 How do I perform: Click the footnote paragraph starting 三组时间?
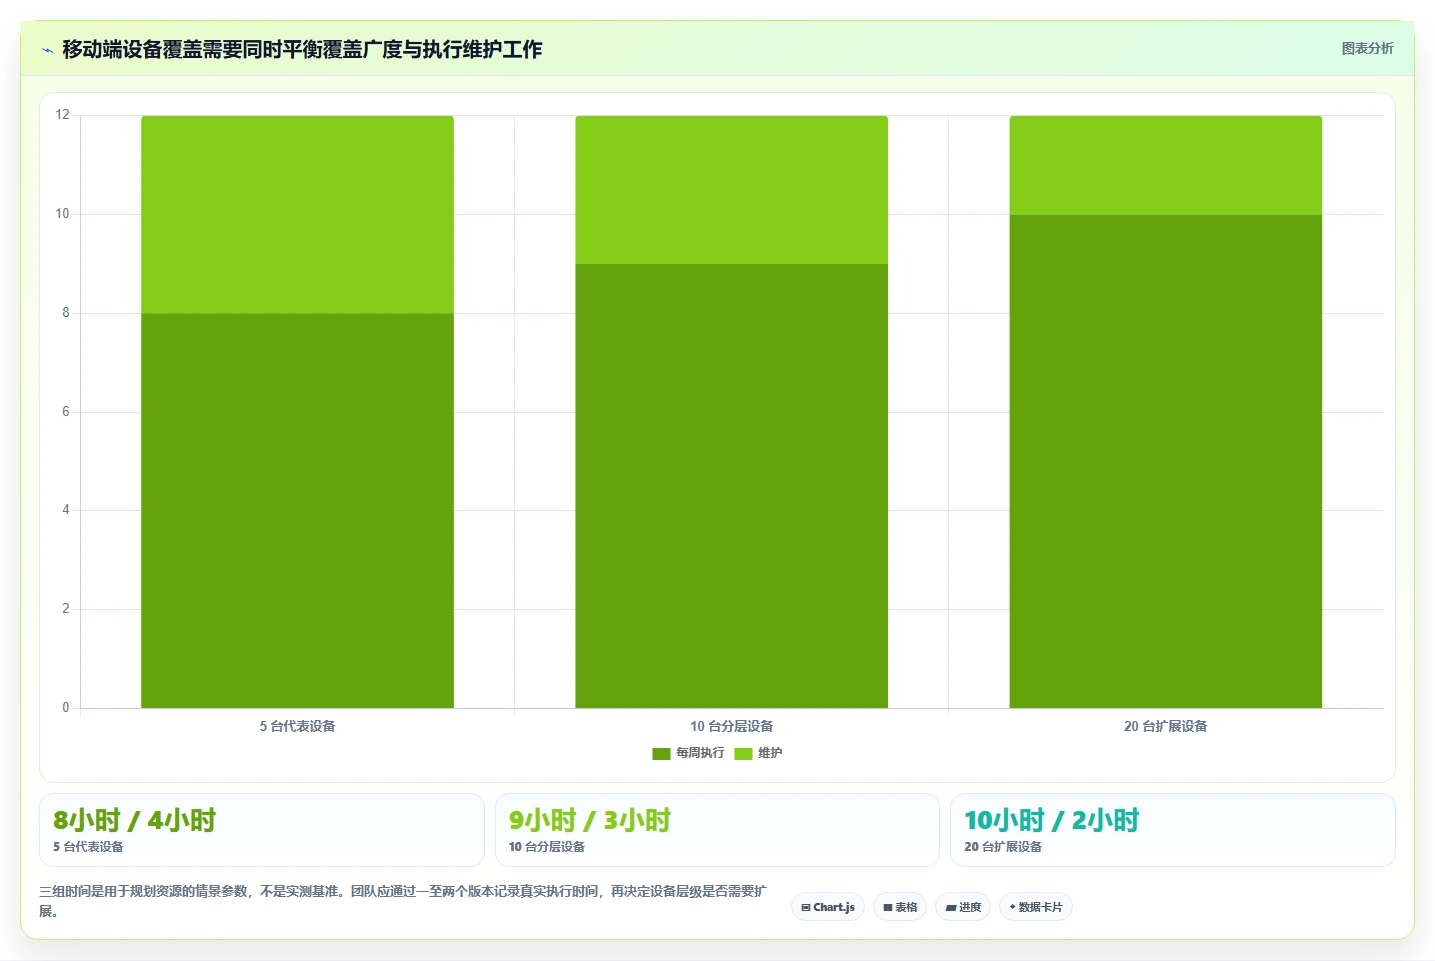point(403,901)
